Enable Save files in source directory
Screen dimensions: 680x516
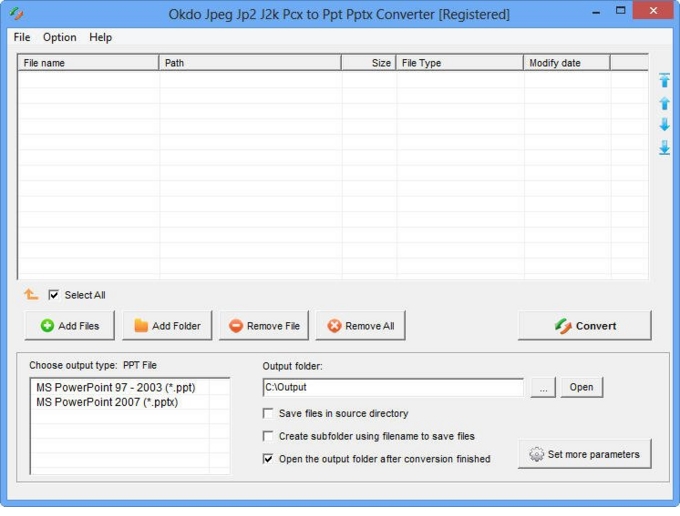pos(268,413)
